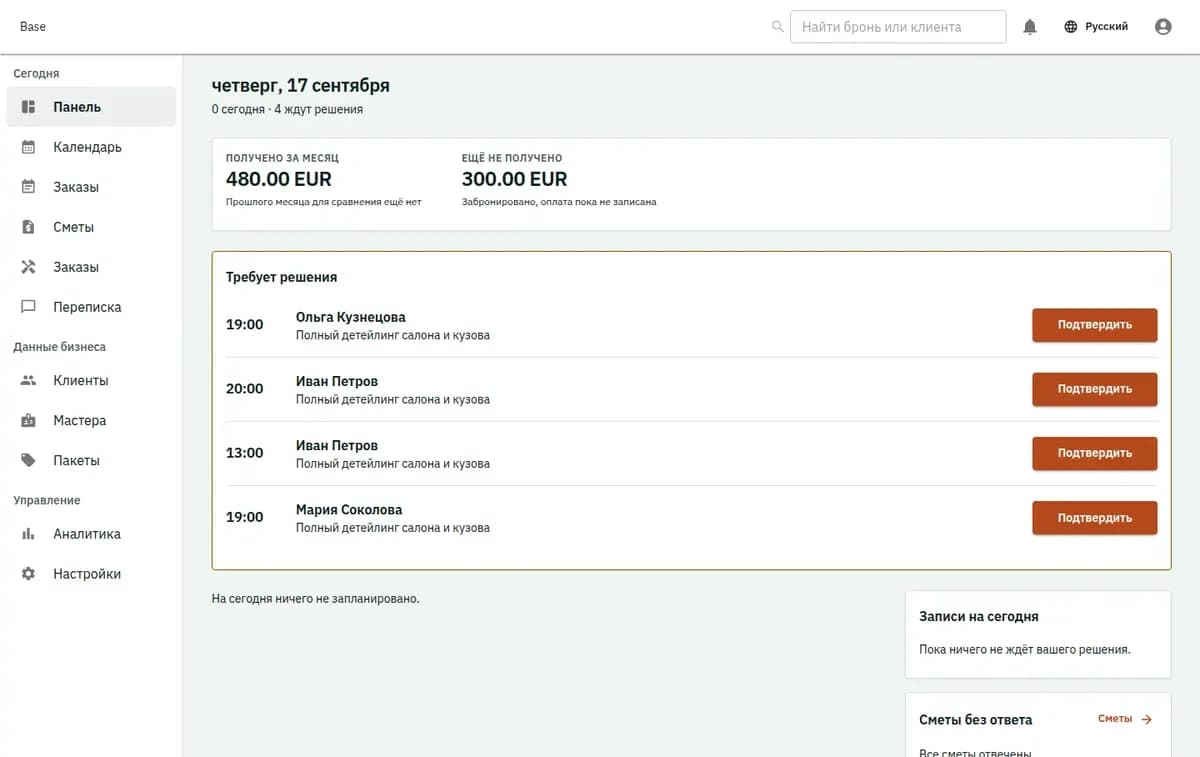Click the 13:00 time in the list

[245, 453]
